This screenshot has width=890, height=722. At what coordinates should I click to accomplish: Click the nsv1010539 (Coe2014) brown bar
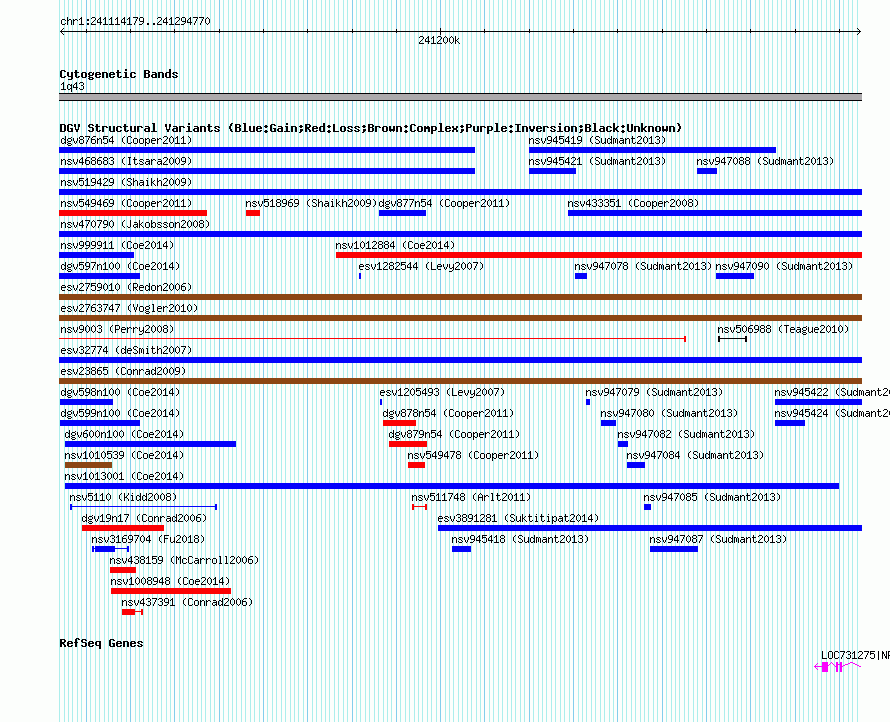click(88, 465)
